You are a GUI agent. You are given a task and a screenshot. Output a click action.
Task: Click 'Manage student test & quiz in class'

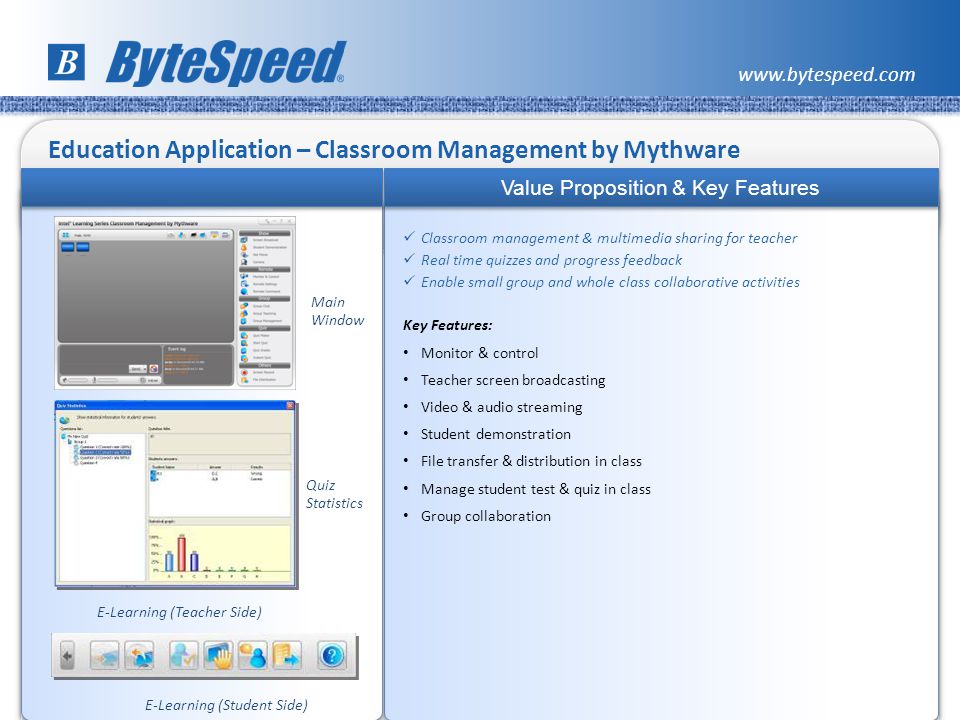coord(536,489)
